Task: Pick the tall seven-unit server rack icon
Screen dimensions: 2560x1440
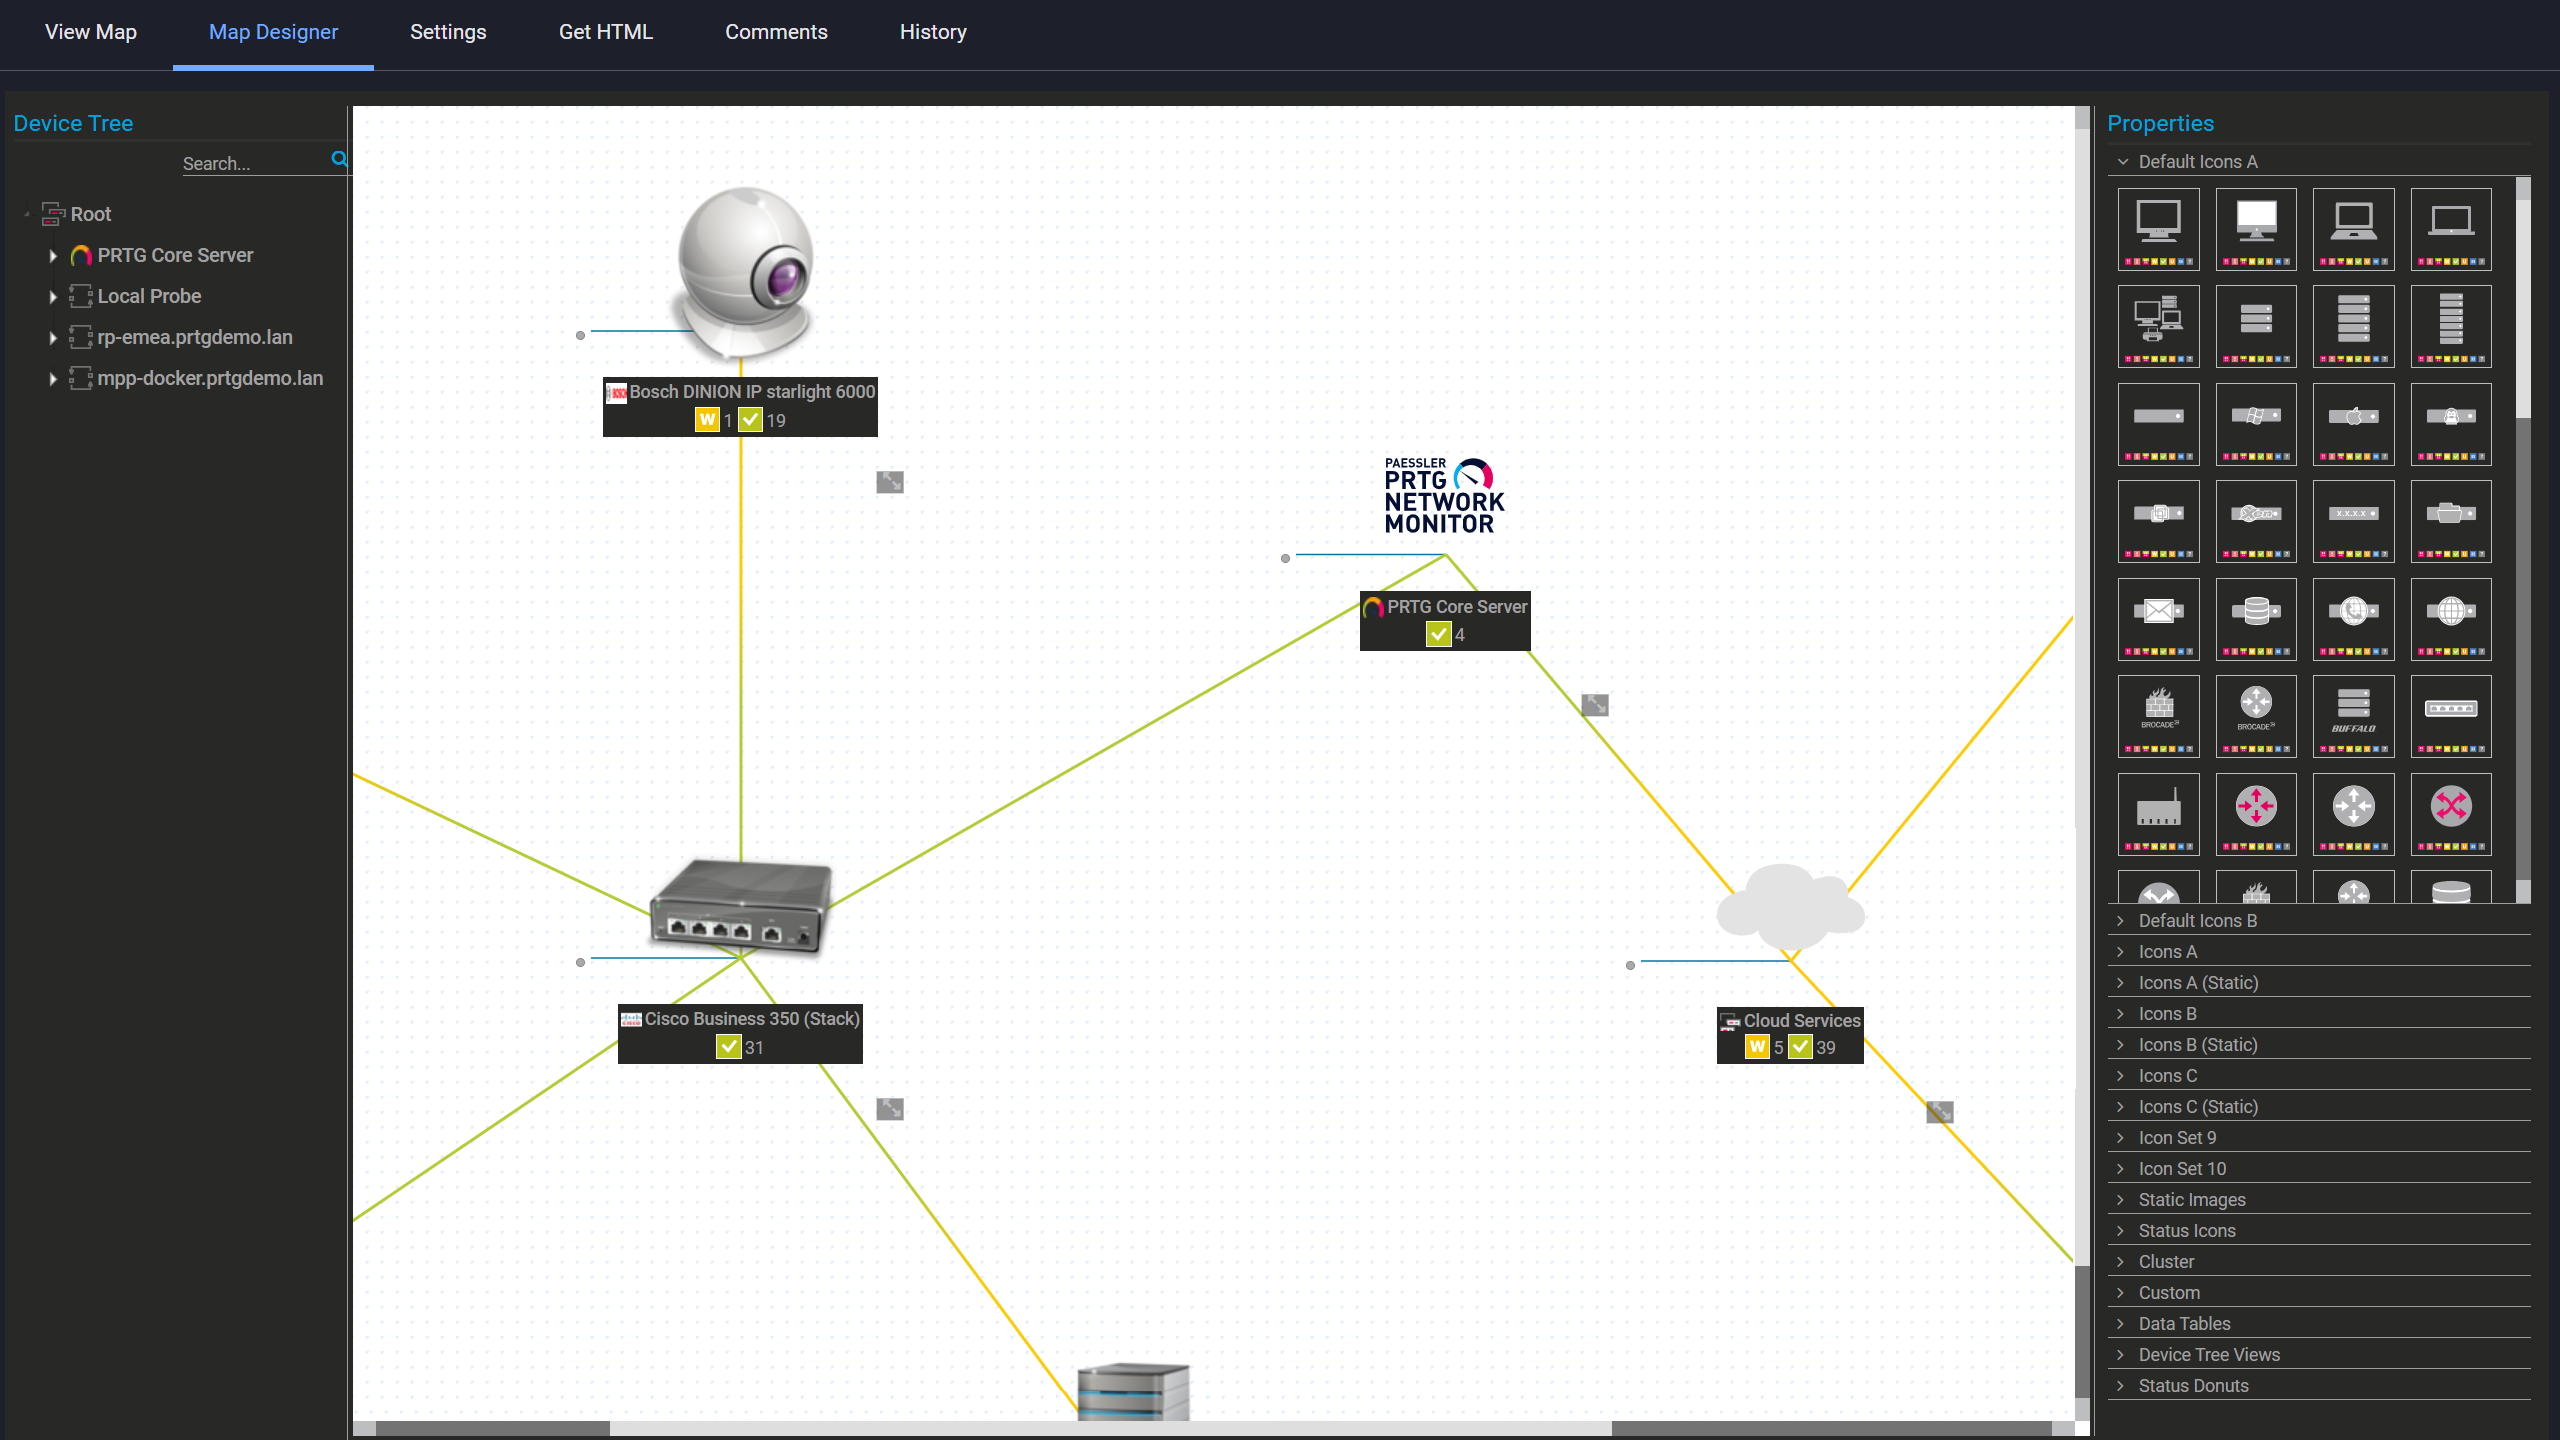Action: 2451,326
